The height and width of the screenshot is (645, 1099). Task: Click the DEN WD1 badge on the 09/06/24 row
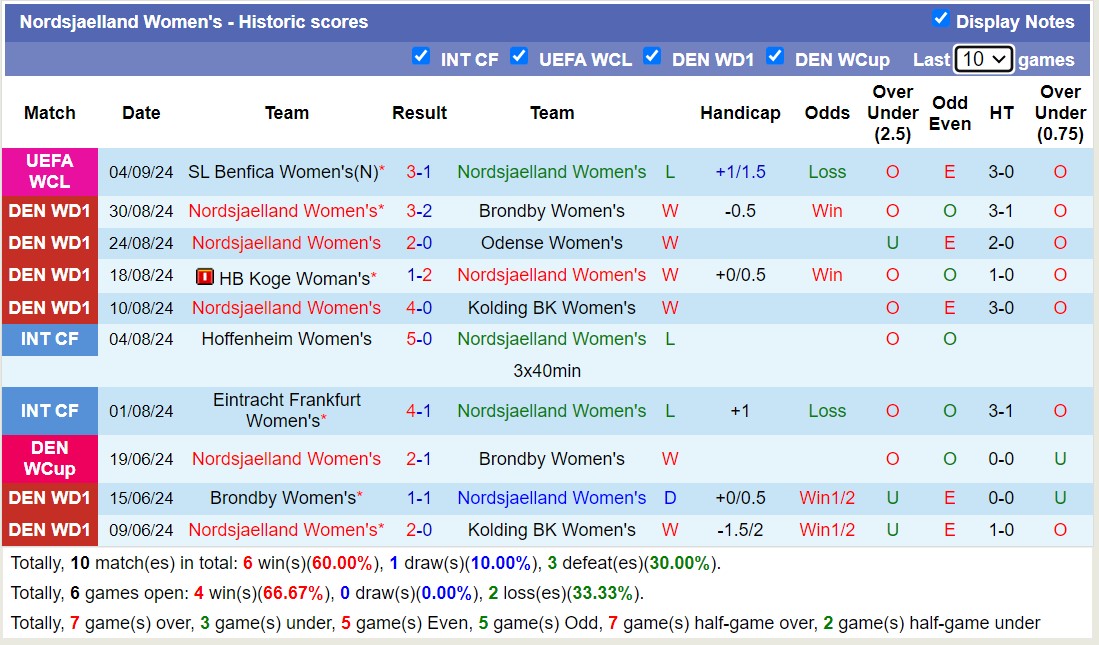[50, 530]
